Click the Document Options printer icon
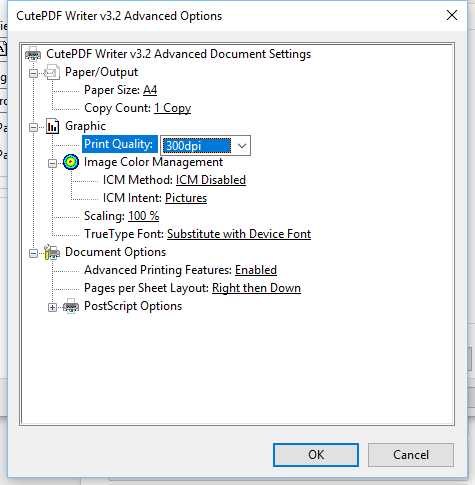 (52, 252)
